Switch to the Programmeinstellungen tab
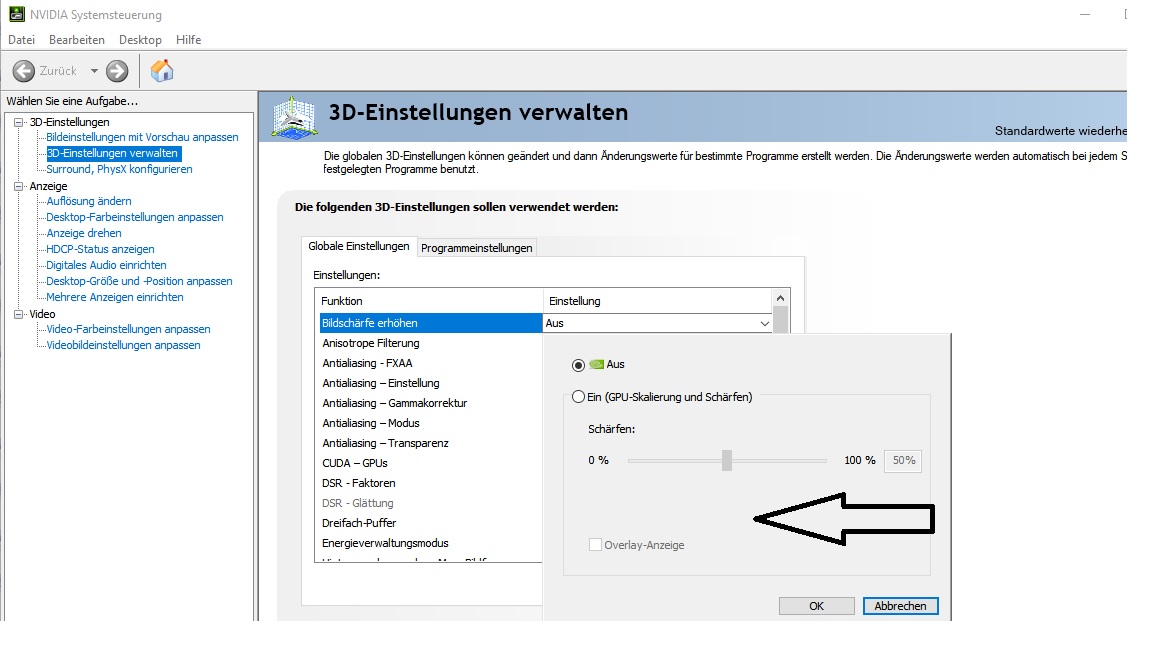 [x=477, y=248]
